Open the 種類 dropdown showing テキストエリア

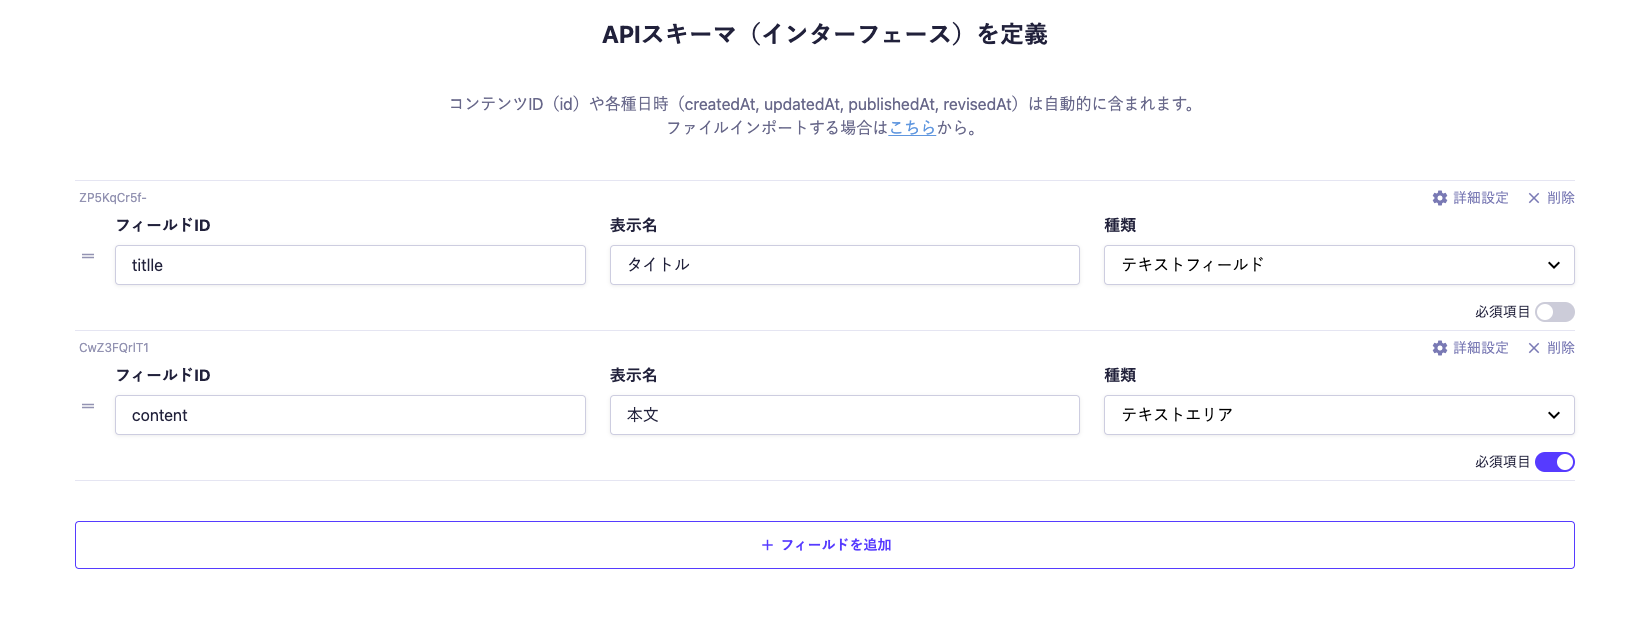(x=1338, y=415)
